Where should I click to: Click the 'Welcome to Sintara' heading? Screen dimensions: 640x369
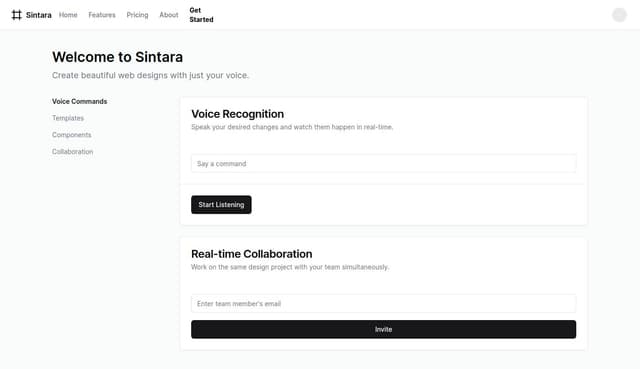coord(118,57)
